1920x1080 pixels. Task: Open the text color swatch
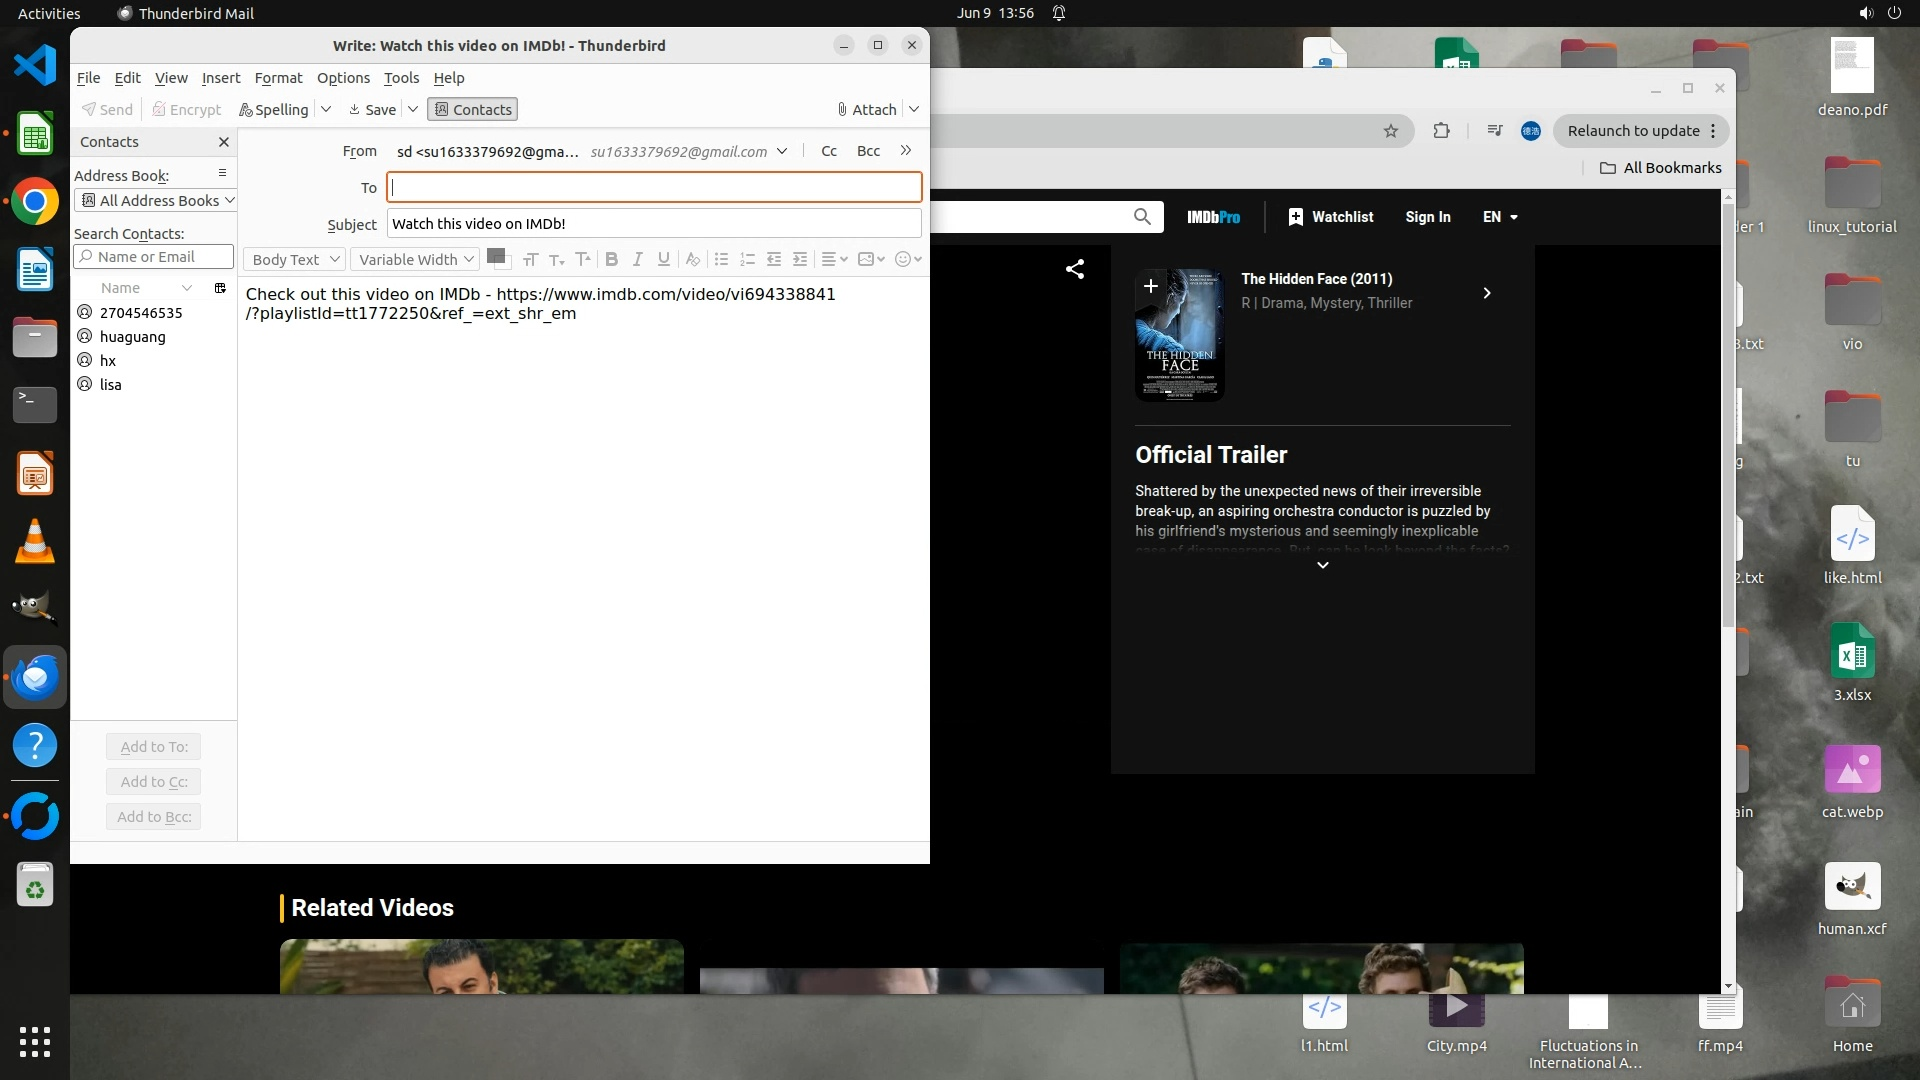pos(494,256)
